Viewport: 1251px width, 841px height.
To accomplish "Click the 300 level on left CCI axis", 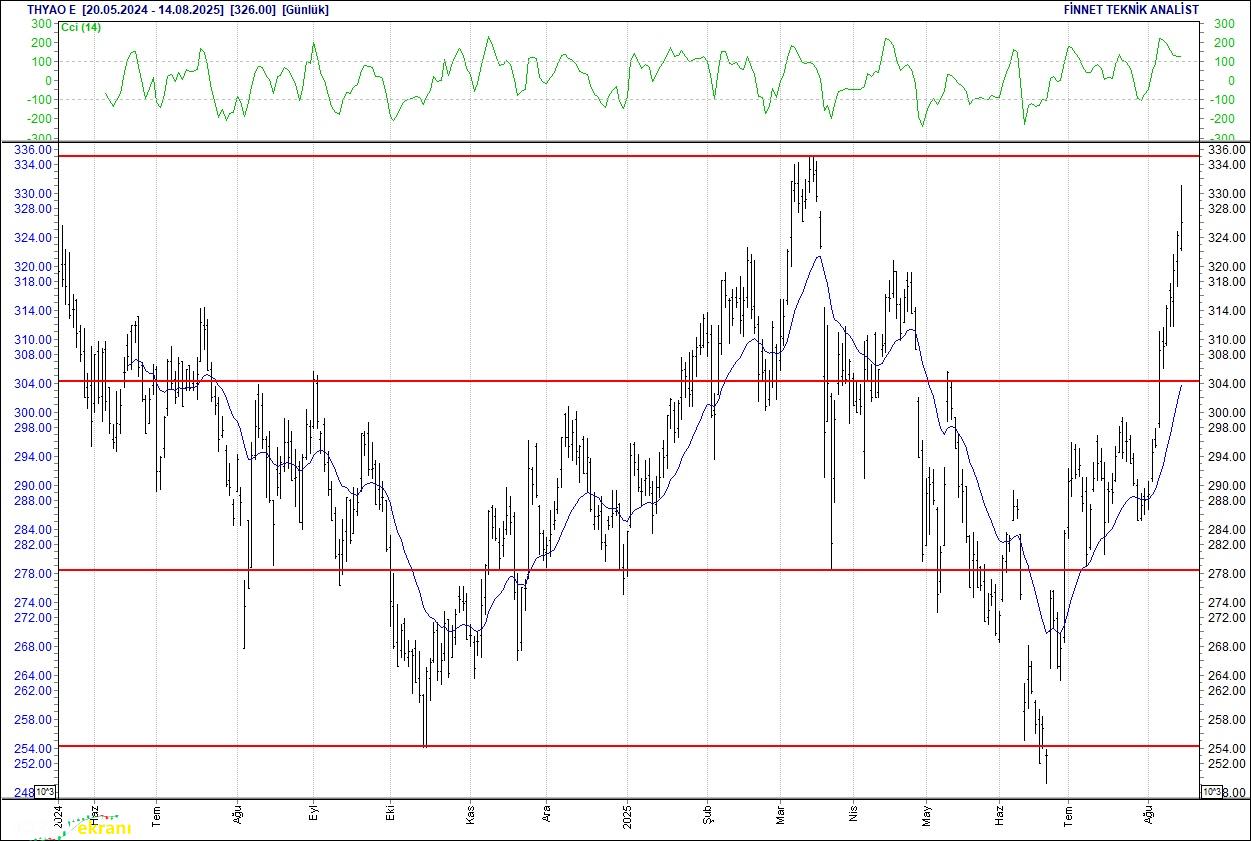I will point(43,23).
